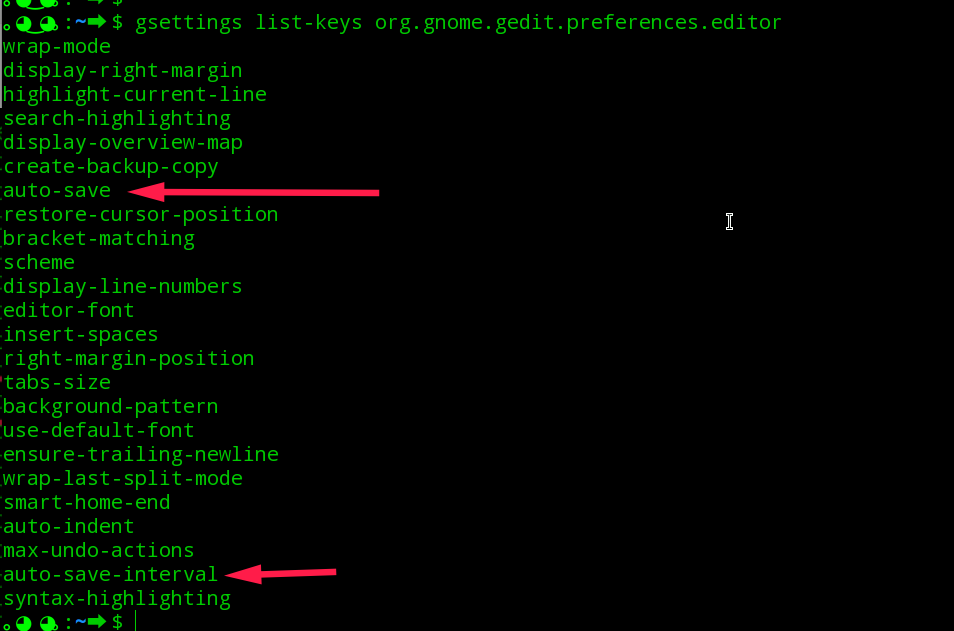Screen dimensions: 954x631
Task: Click the editor-font output line
Action: coord(69,310)
